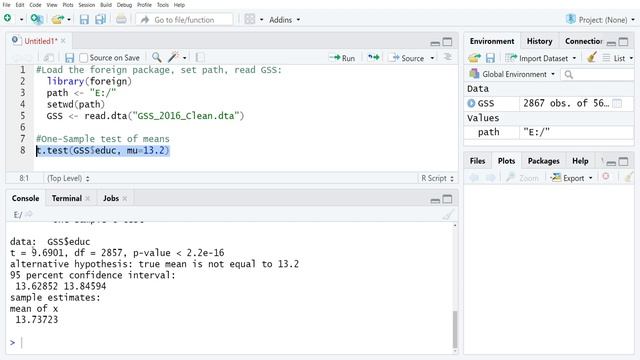Switch to the Jobs tab

pos(111,198)
